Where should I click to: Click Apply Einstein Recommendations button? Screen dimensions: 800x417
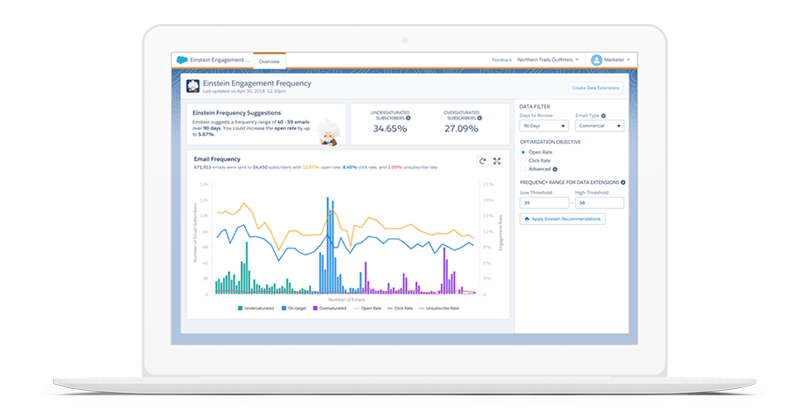click(x=562, y=219)
